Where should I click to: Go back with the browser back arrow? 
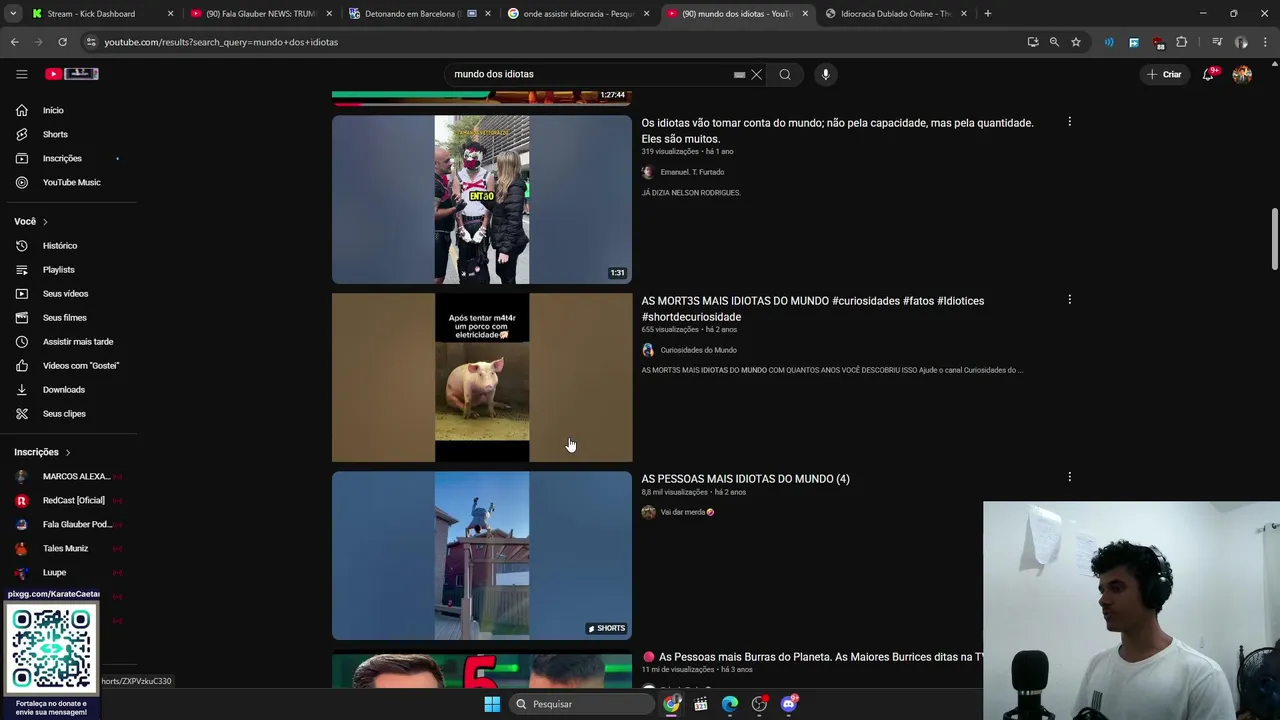point(14,42)
